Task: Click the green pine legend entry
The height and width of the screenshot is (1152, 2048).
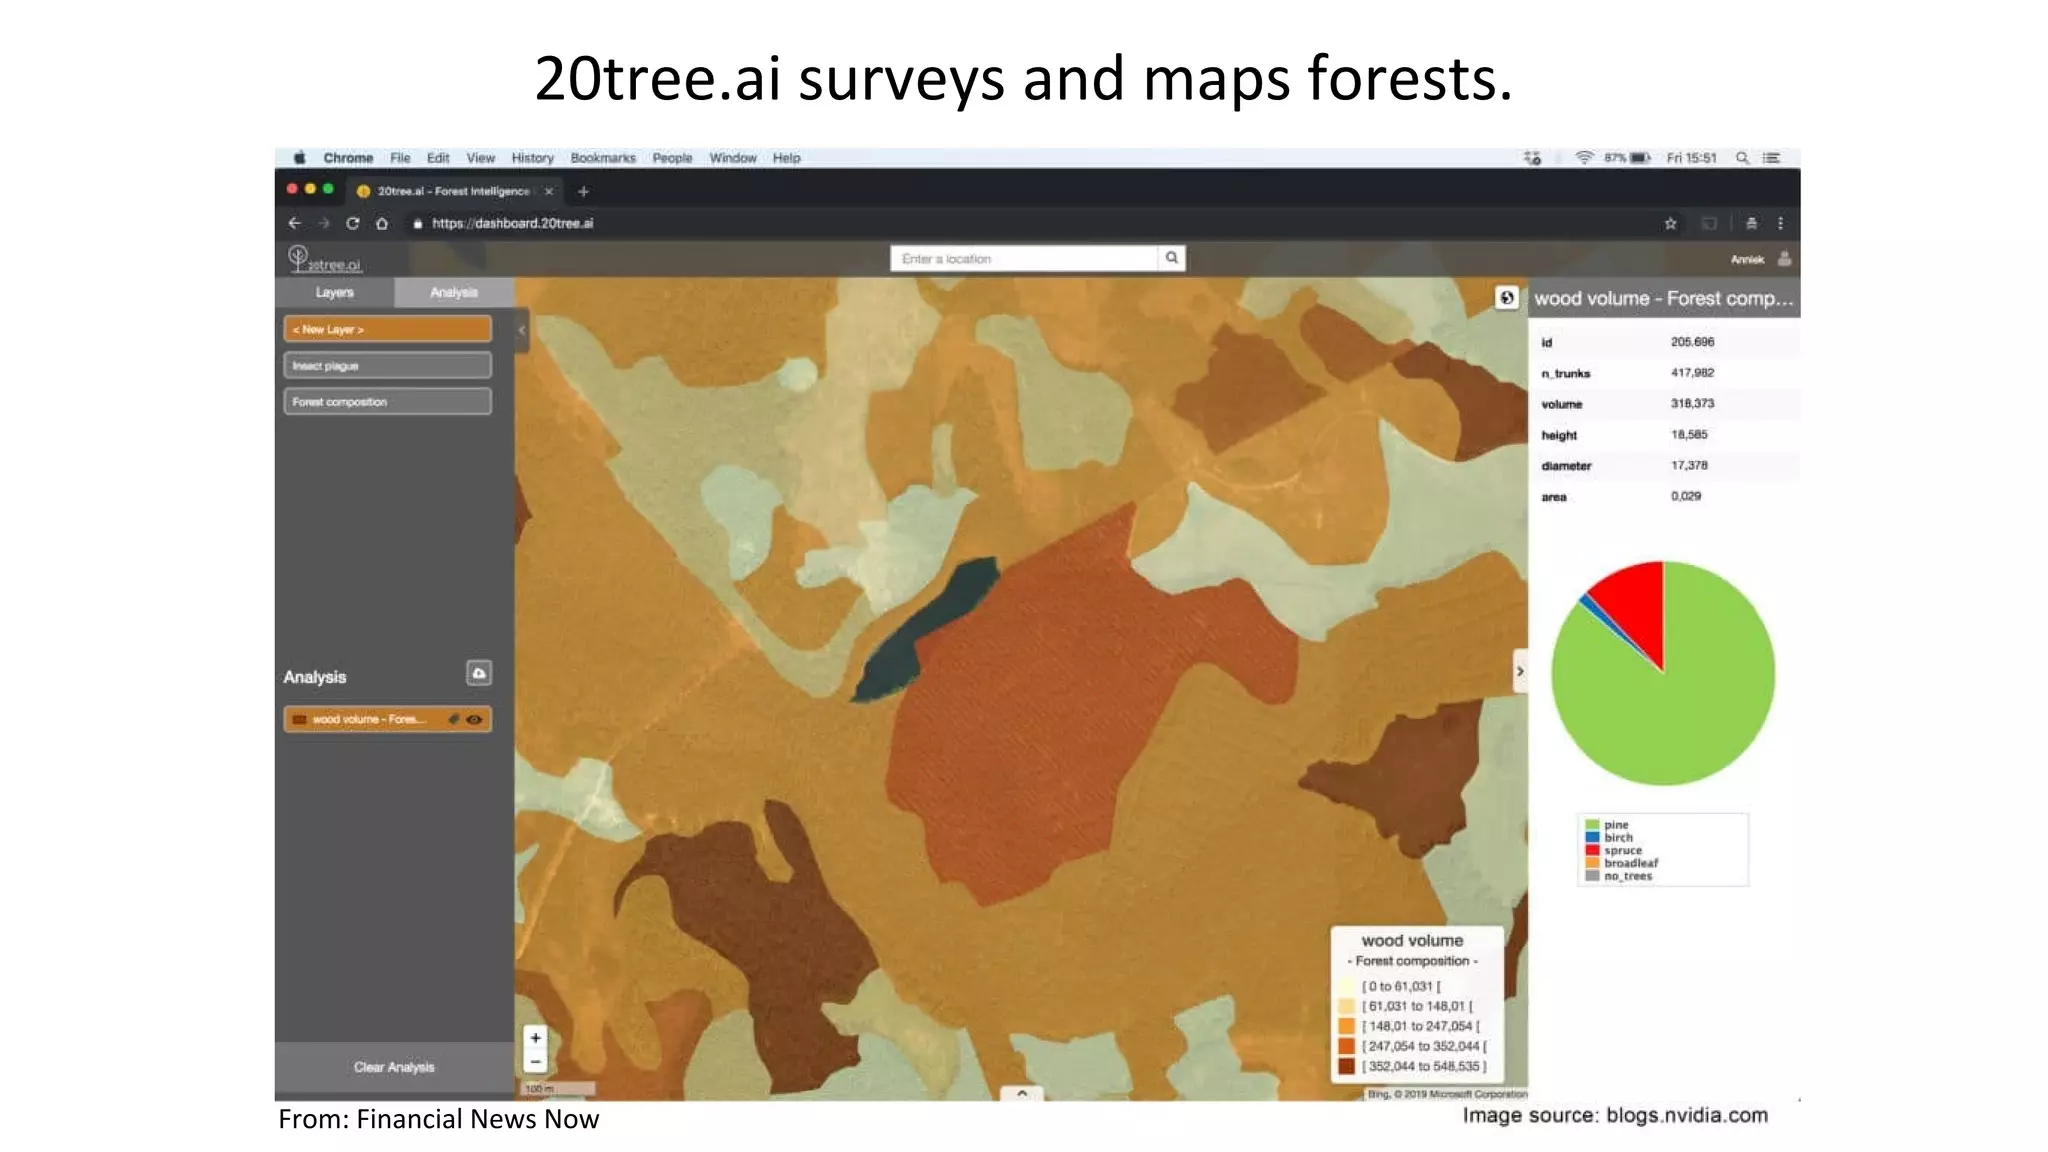Action: click(x=1606, y=825)
